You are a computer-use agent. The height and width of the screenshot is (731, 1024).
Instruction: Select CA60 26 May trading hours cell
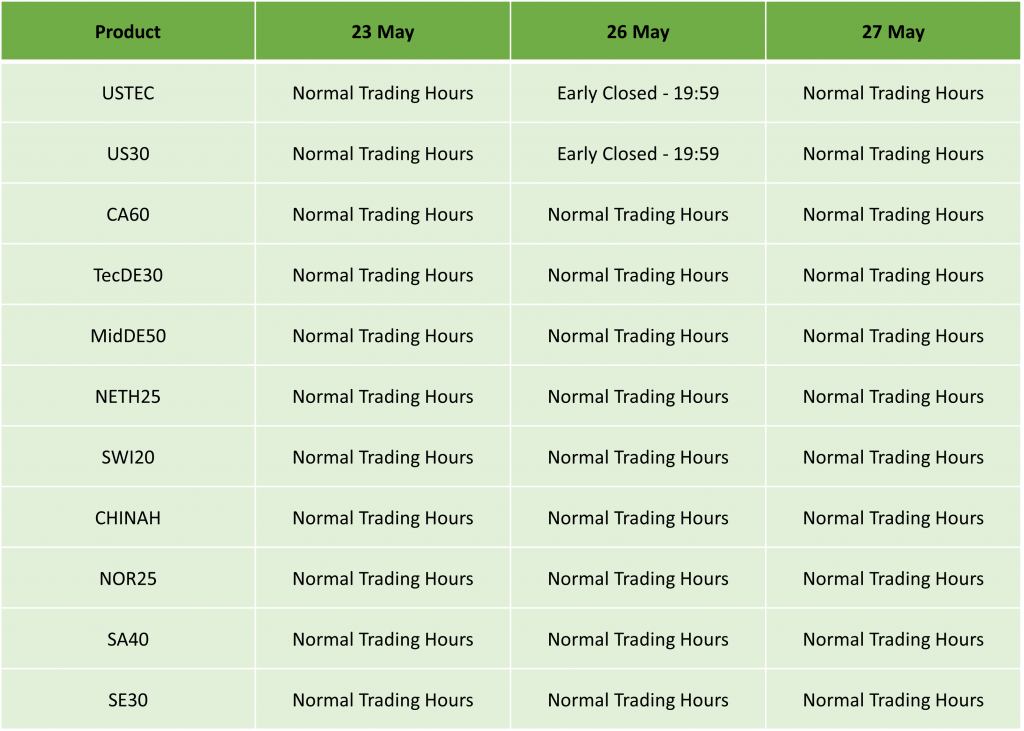point(638,214)
